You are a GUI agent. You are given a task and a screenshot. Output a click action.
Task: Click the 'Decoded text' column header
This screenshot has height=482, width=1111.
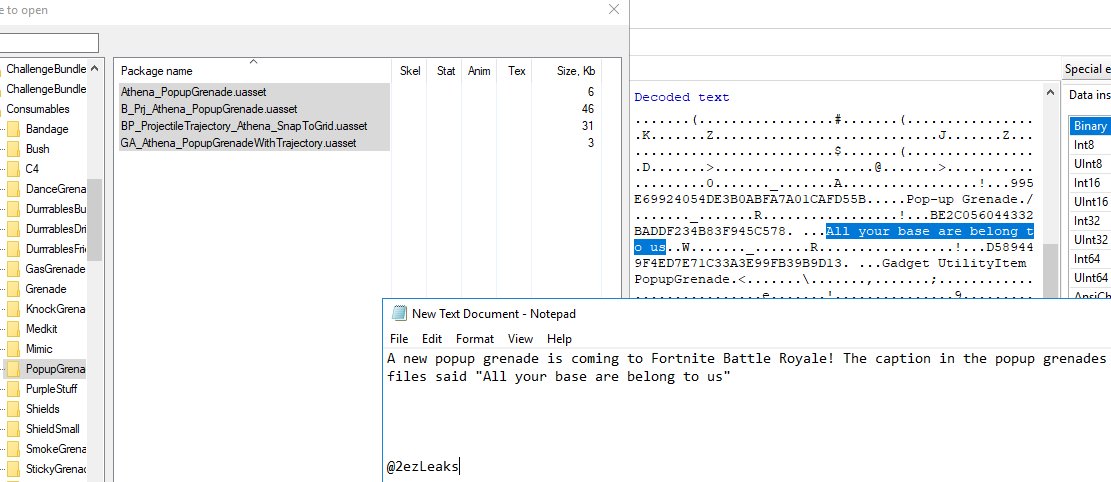[x=682, y=97]
